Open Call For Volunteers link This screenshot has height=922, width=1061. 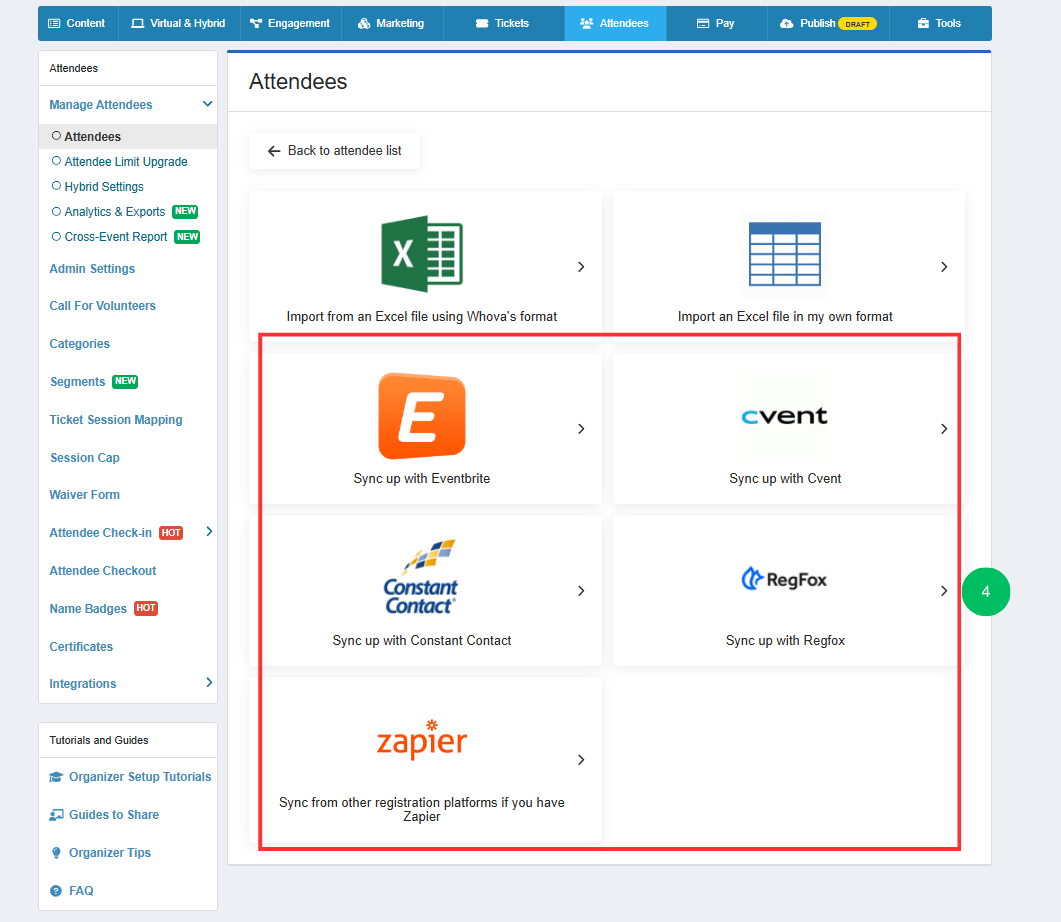(x=102, y=306)
